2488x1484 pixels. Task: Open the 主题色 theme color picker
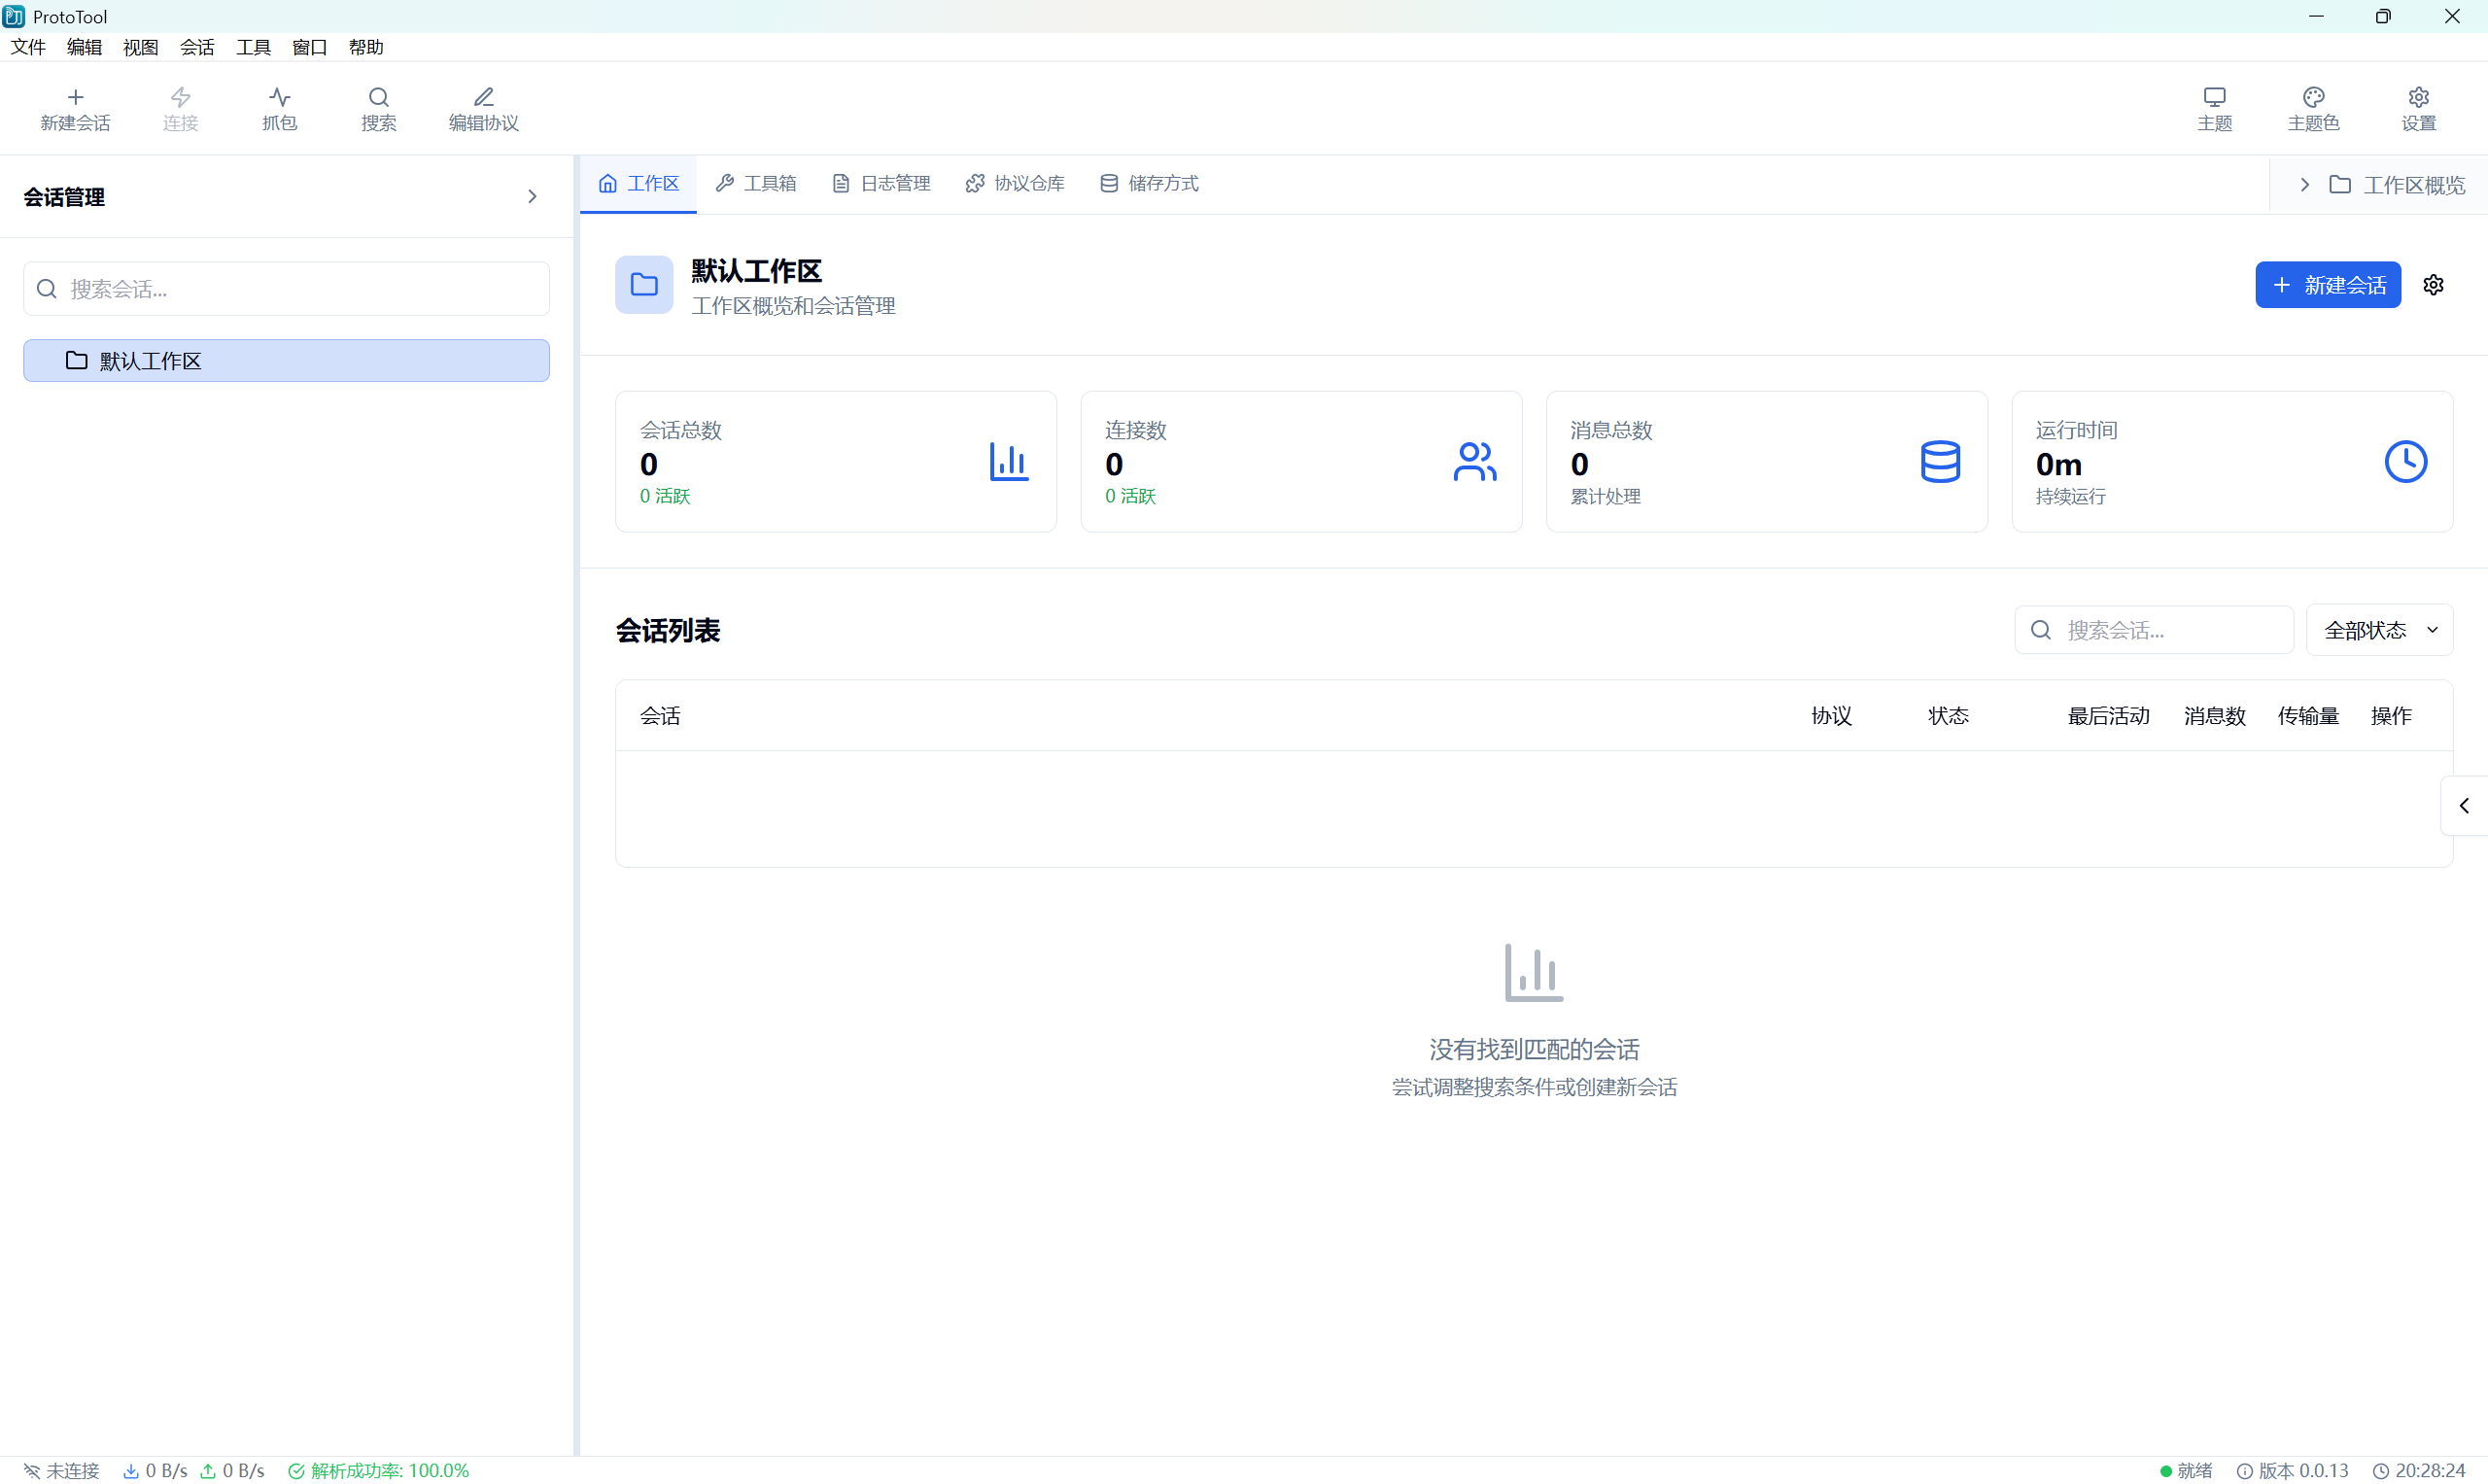pyautogui.click(x=2313, y=107)
